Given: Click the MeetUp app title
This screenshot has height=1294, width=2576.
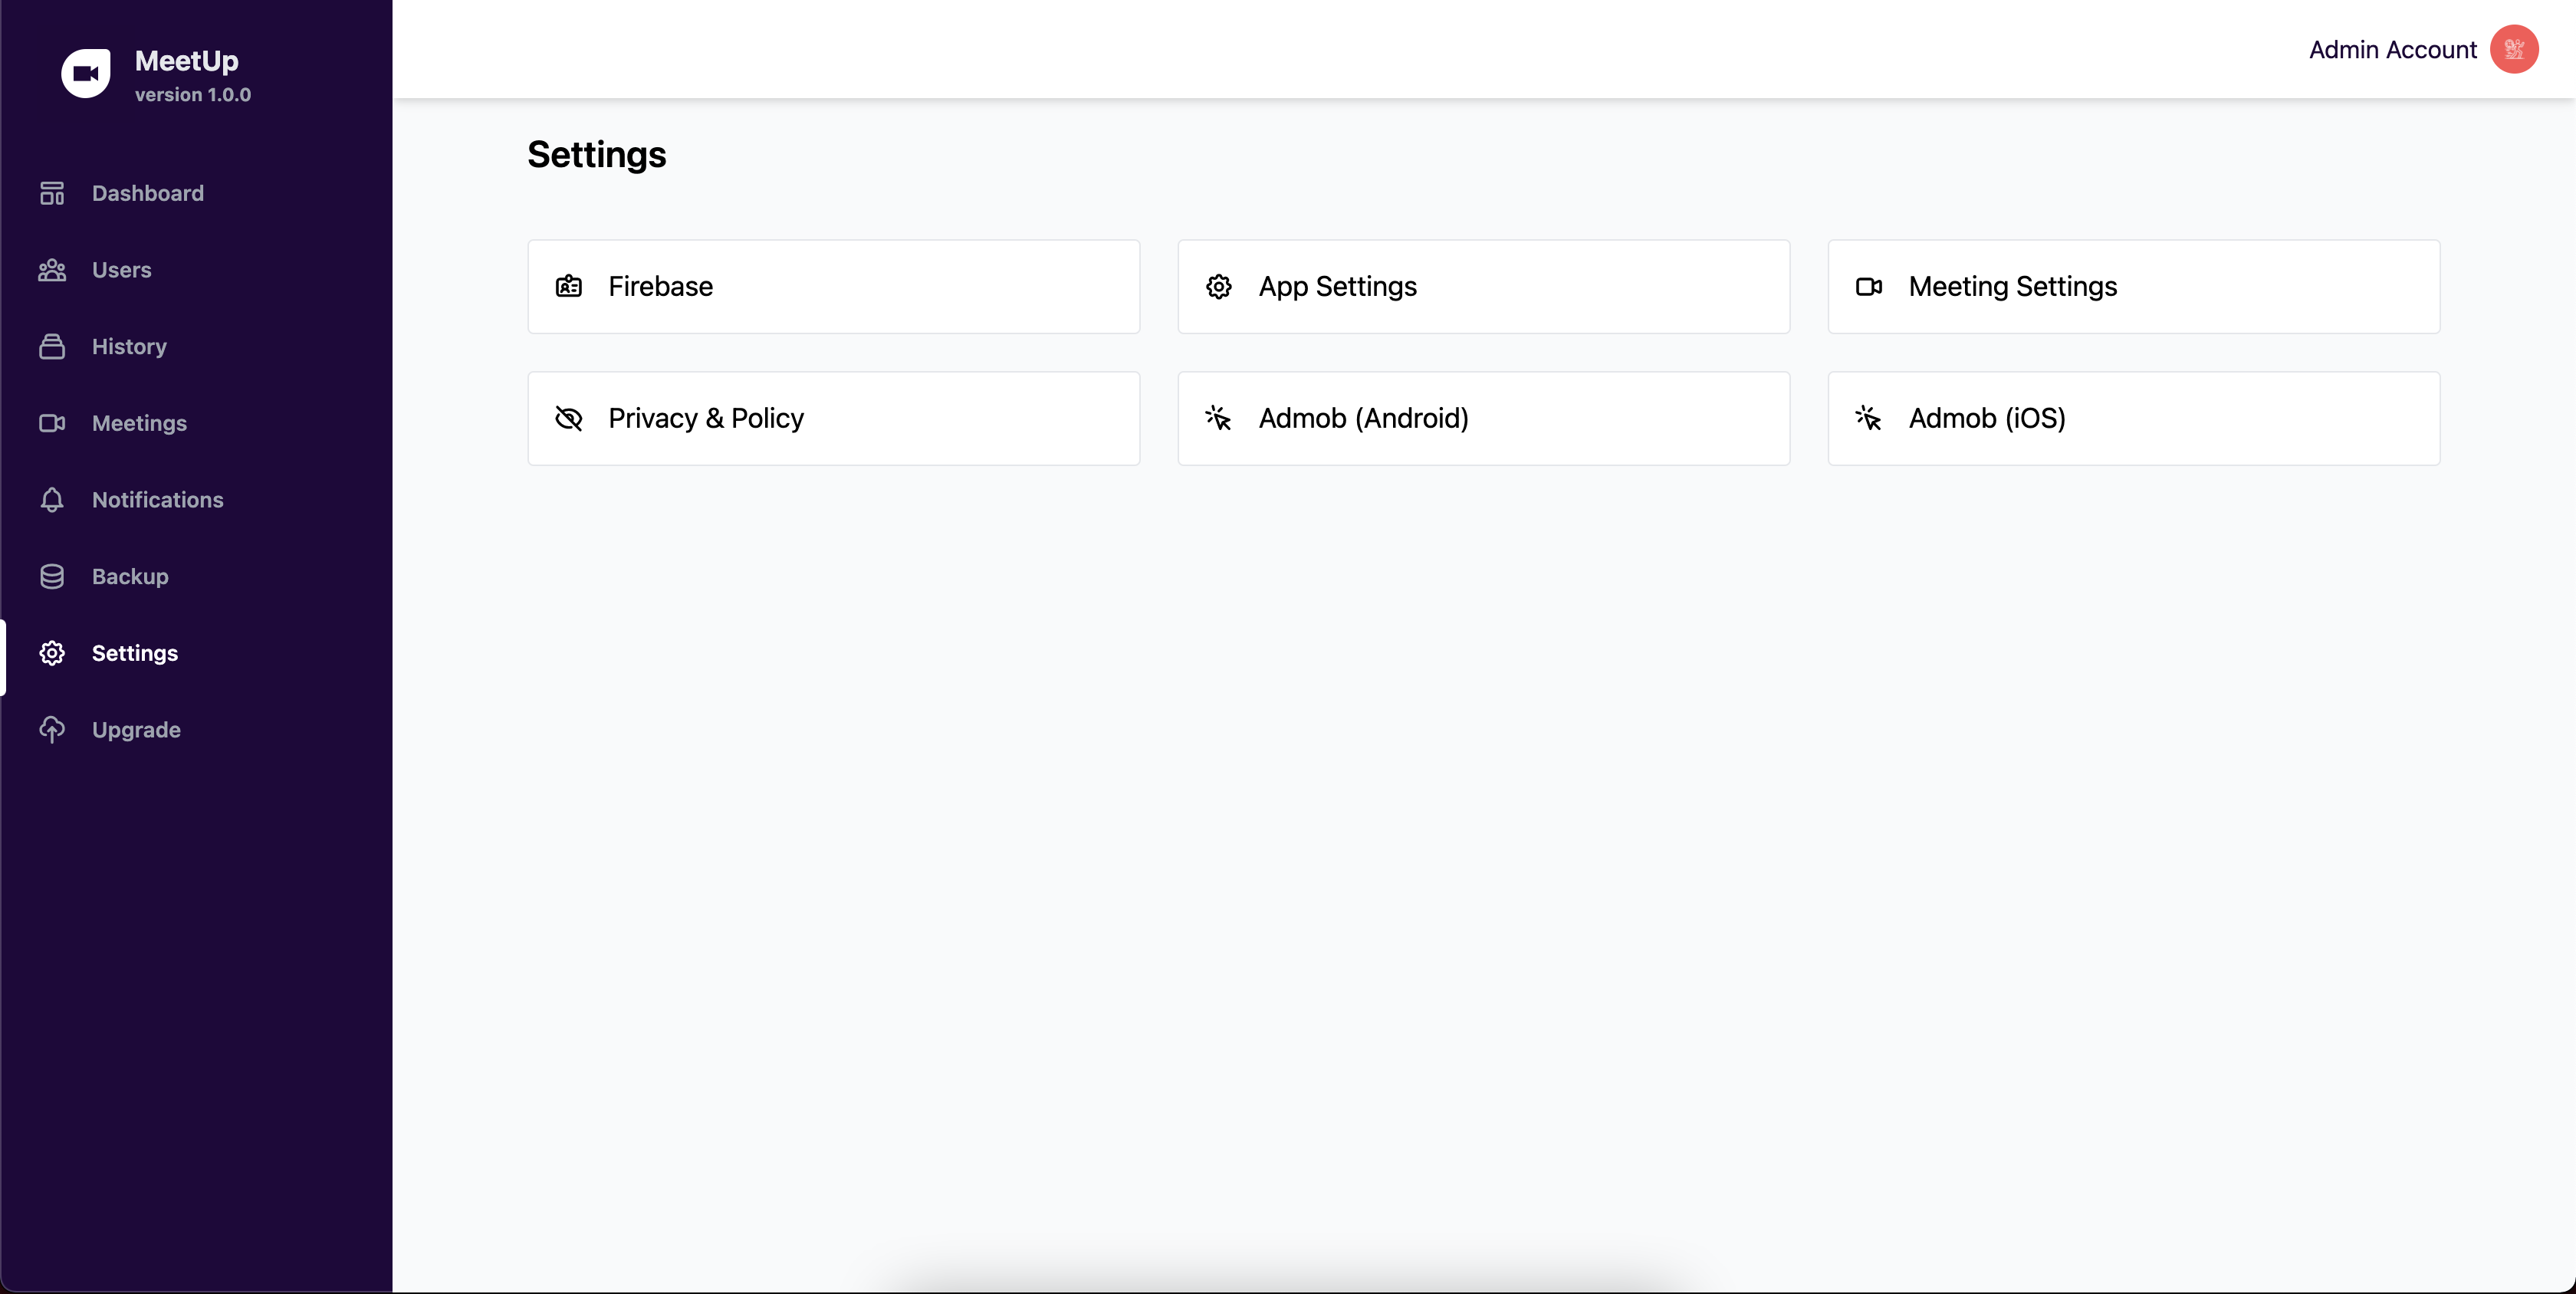Looking at the screenshot, I should click(187, 61).
